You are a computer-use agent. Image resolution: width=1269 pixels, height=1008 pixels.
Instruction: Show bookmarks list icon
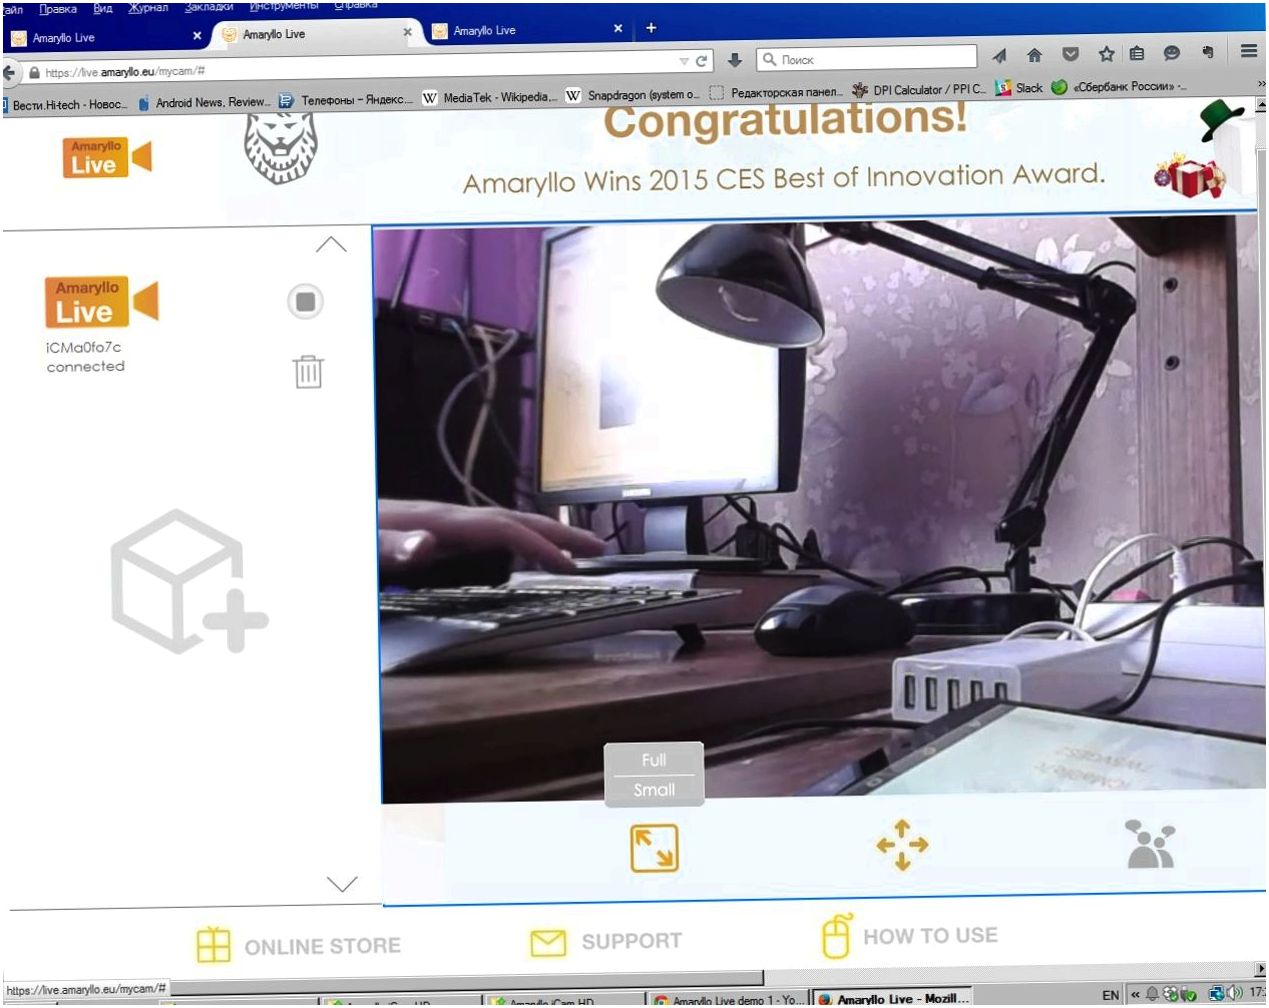(1137, 53)
